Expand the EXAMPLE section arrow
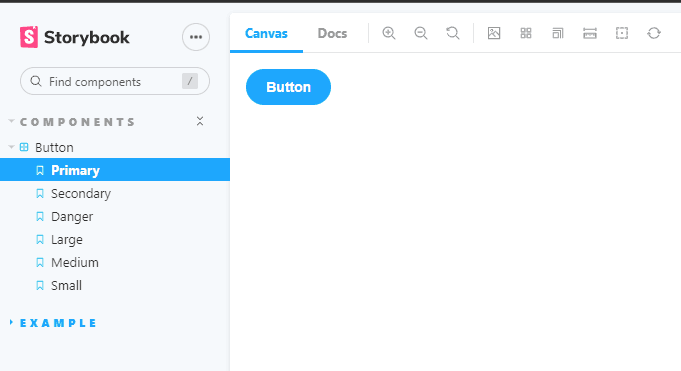The width and height of the screenshot is (681, 371). click(11, 322)
